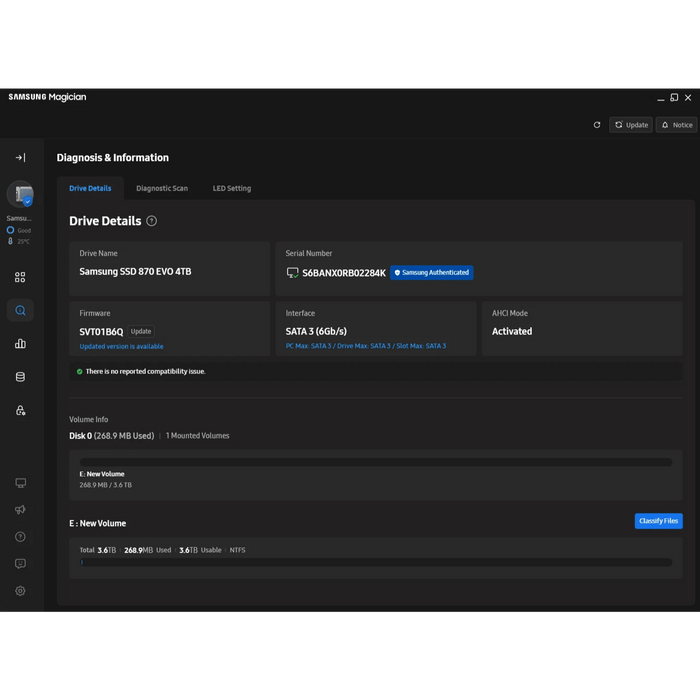Switch to the Drive Details tab
This screenshot has width=700, height=700.
pyautogui.click(x=90, y=188)
